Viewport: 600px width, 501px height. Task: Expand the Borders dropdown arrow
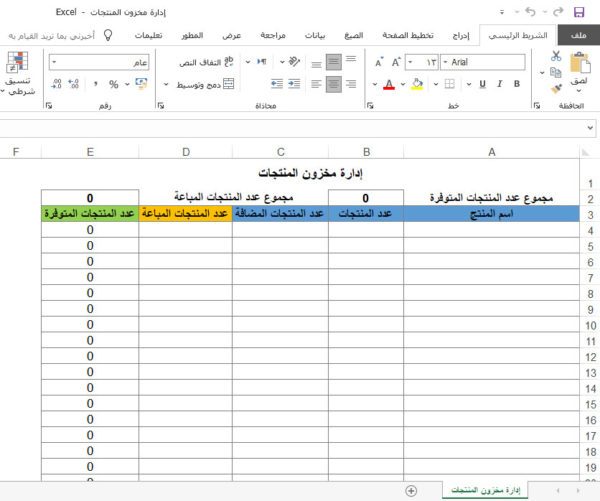(x=435, y=84)
